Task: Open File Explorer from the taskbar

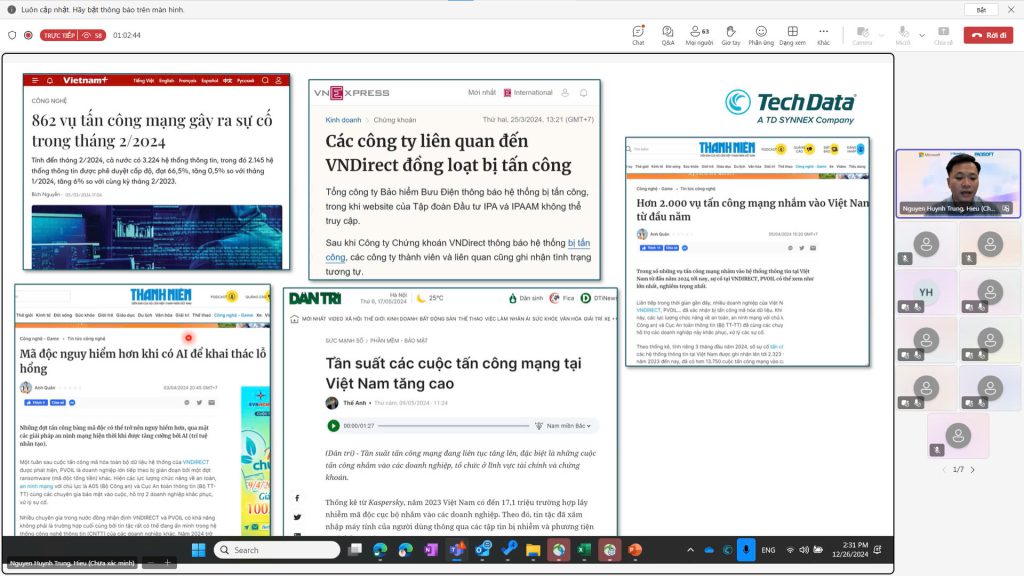Action: pyautogui.click(x=534, y=550)
